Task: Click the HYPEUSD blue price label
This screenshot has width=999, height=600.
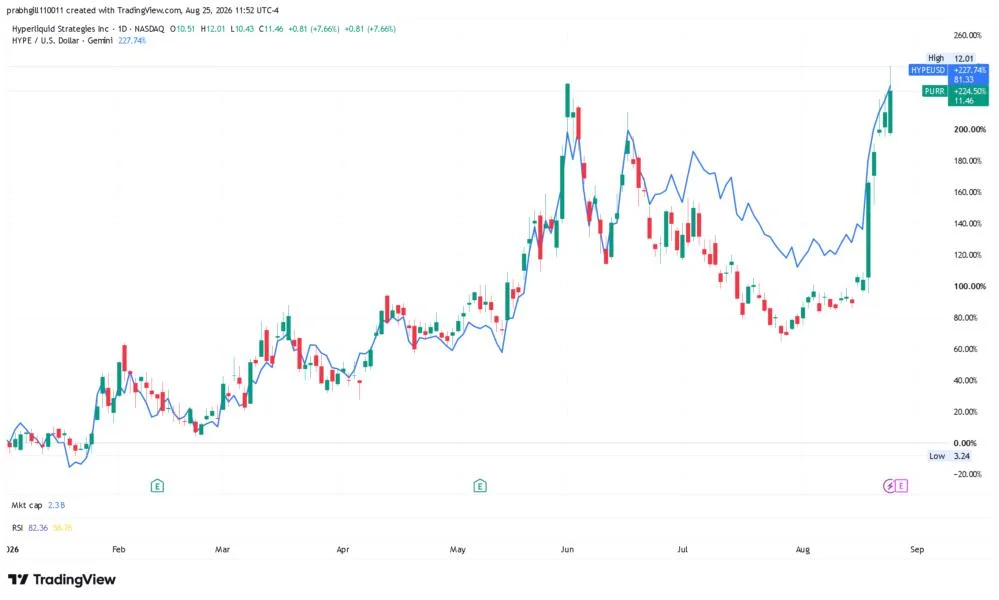Action: [949, 74]
